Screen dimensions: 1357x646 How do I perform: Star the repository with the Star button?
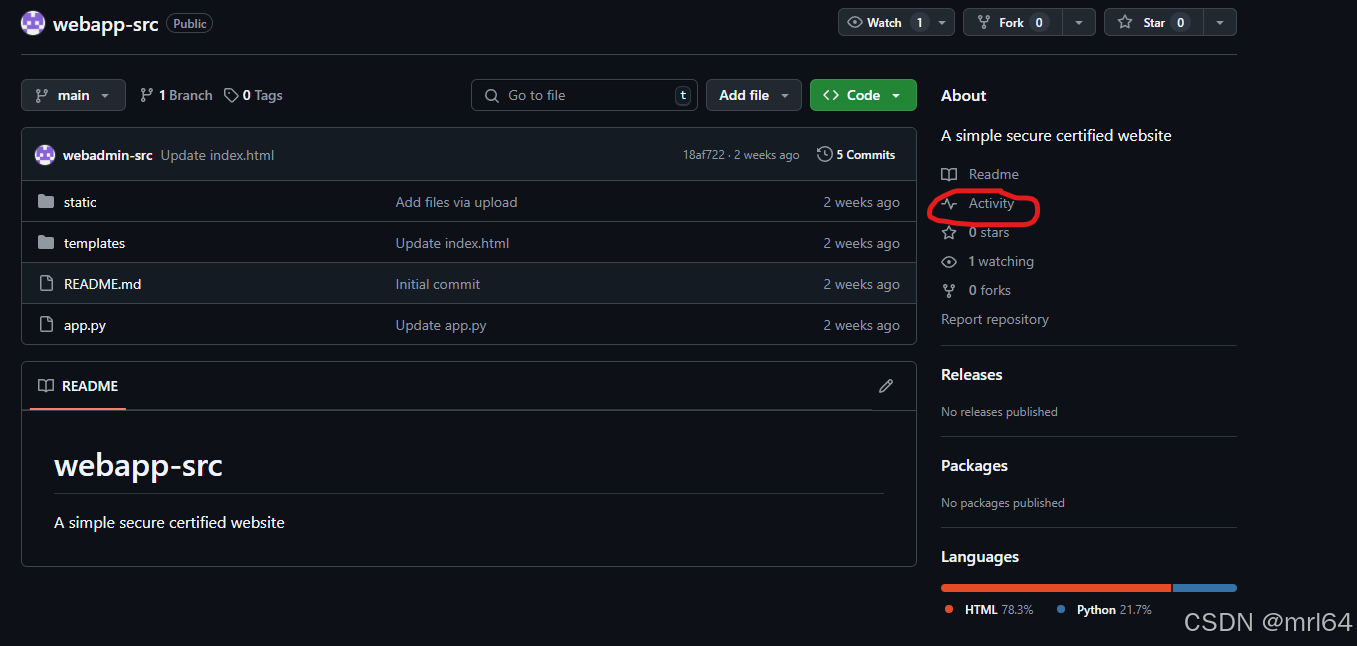pyautogui.click(x=1153, y=22)
